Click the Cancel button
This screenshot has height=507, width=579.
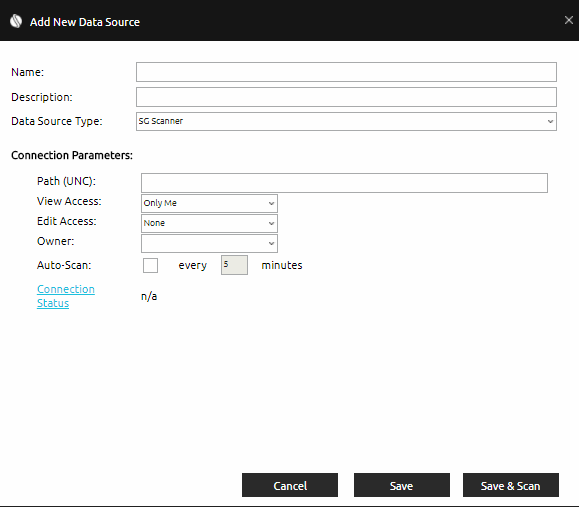click(290, 485)
